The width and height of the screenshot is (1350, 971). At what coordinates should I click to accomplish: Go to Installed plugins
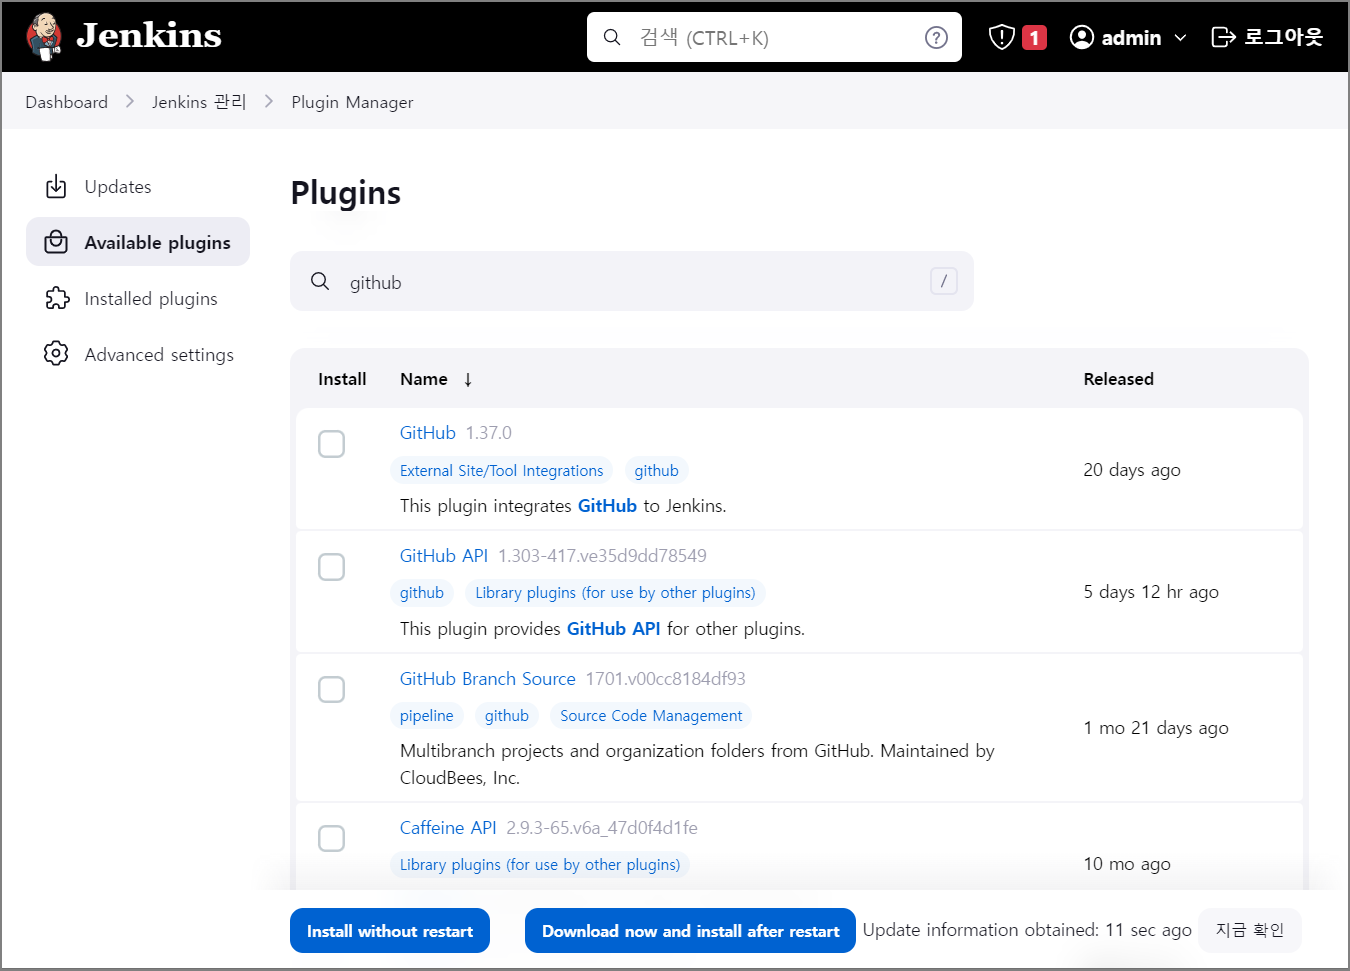tap(138, 298)
